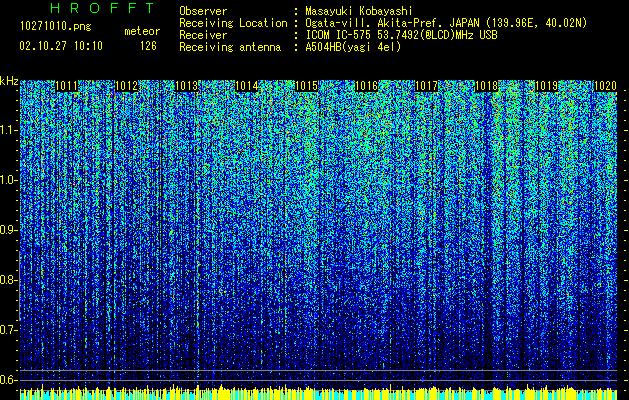Click the 1013 time marker
Image resolution: width=629 pixels, height=400 pixels.
coord(187,86)
